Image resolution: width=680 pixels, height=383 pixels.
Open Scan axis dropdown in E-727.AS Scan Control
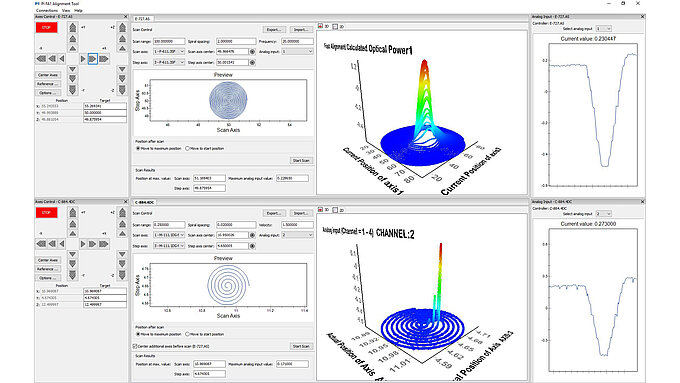(169, 52)
